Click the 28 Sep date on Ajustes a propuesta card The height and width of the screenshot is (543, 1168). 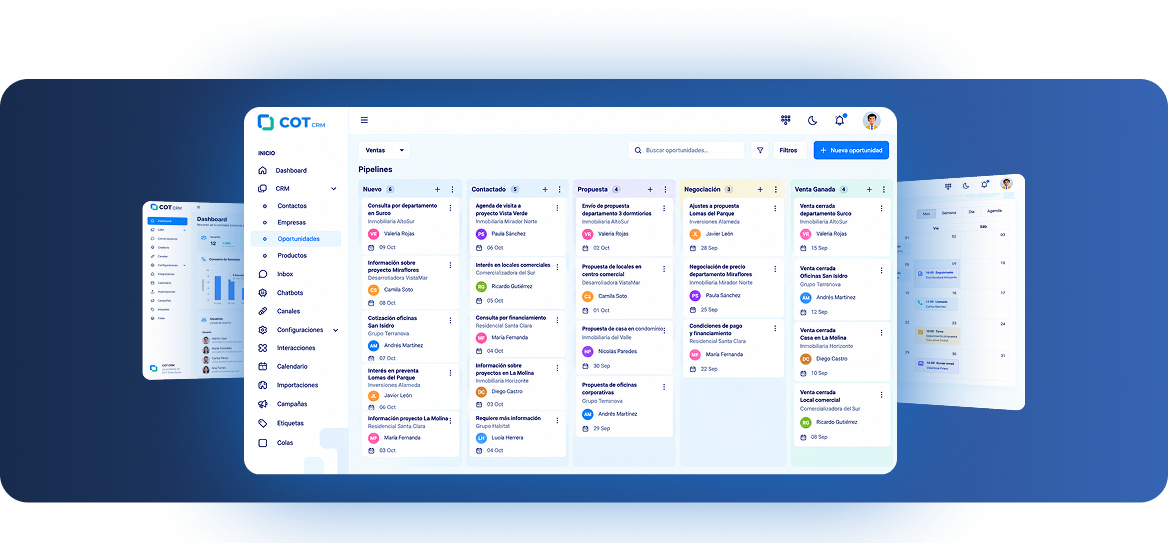[708, 248]
